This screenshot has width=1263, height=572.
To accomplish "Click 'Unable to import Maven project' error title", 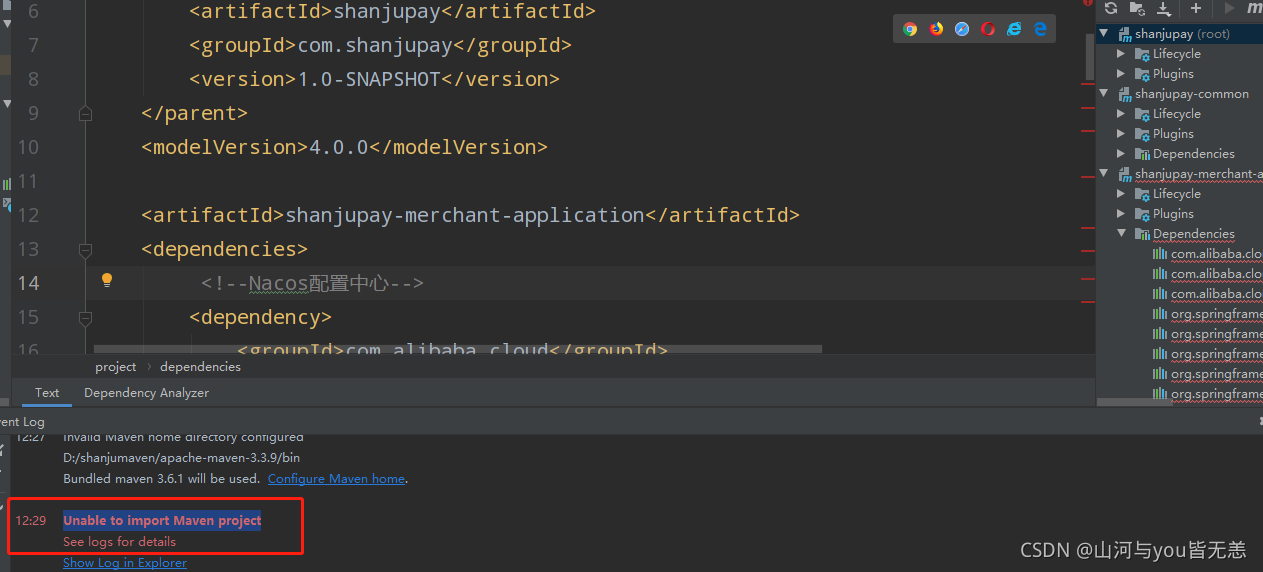I will (162, 521).
